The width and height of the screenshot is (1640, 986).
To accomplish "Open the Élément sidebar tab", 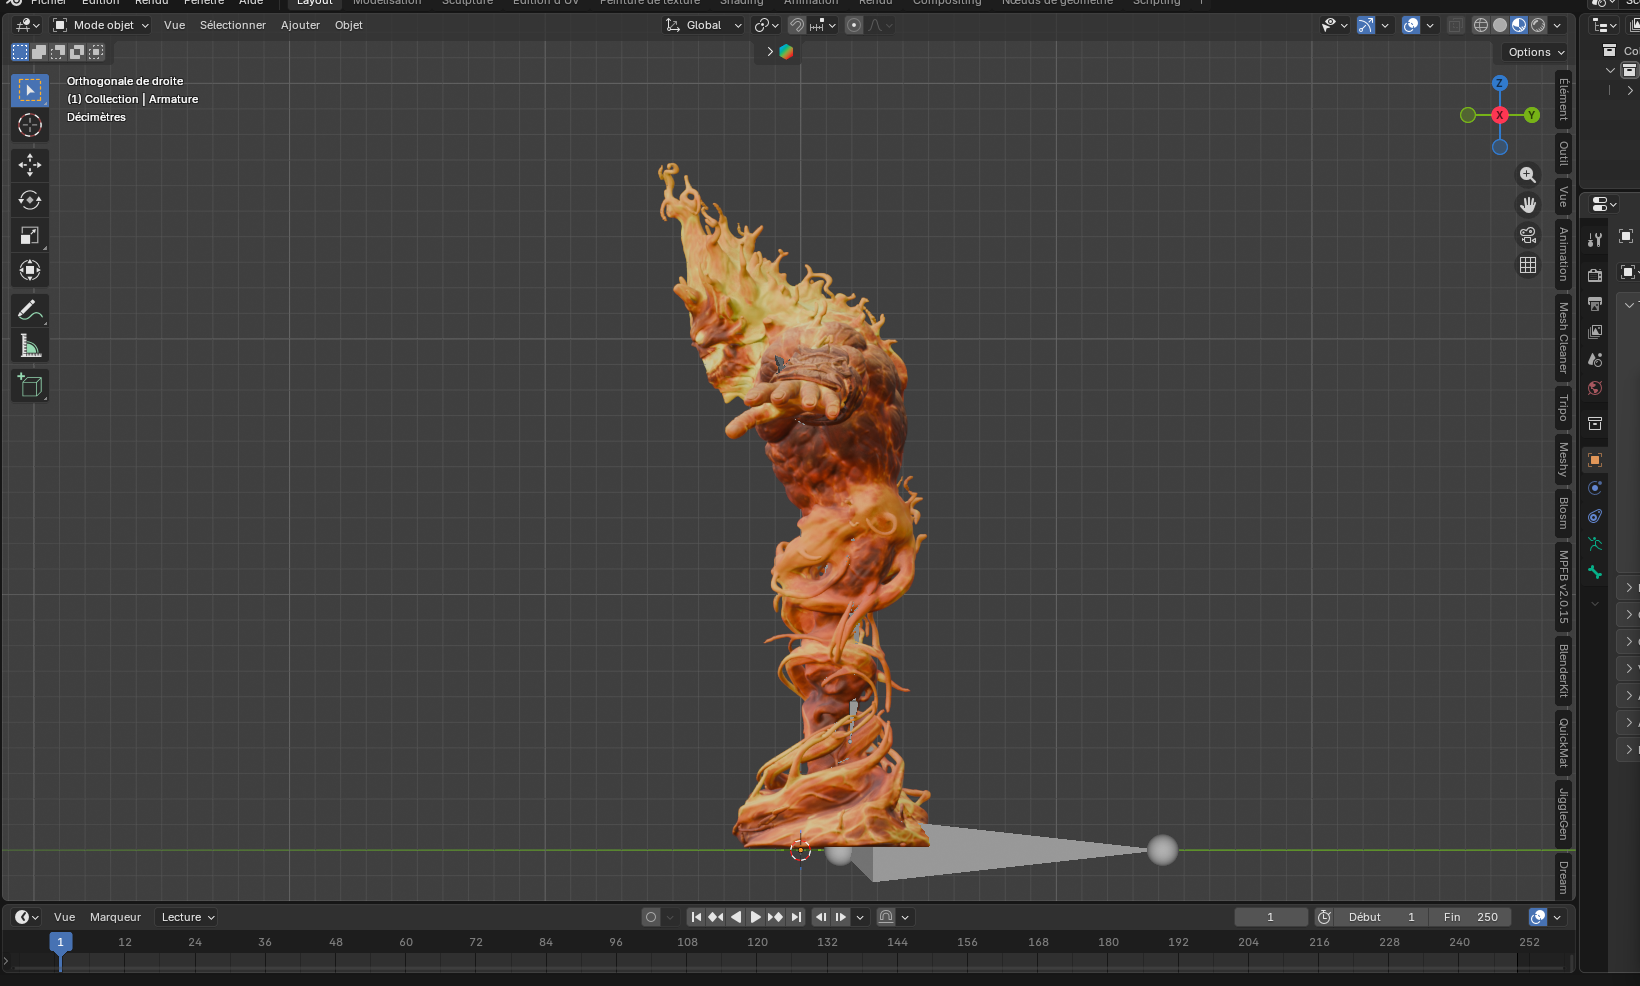I will [1563, 99].
